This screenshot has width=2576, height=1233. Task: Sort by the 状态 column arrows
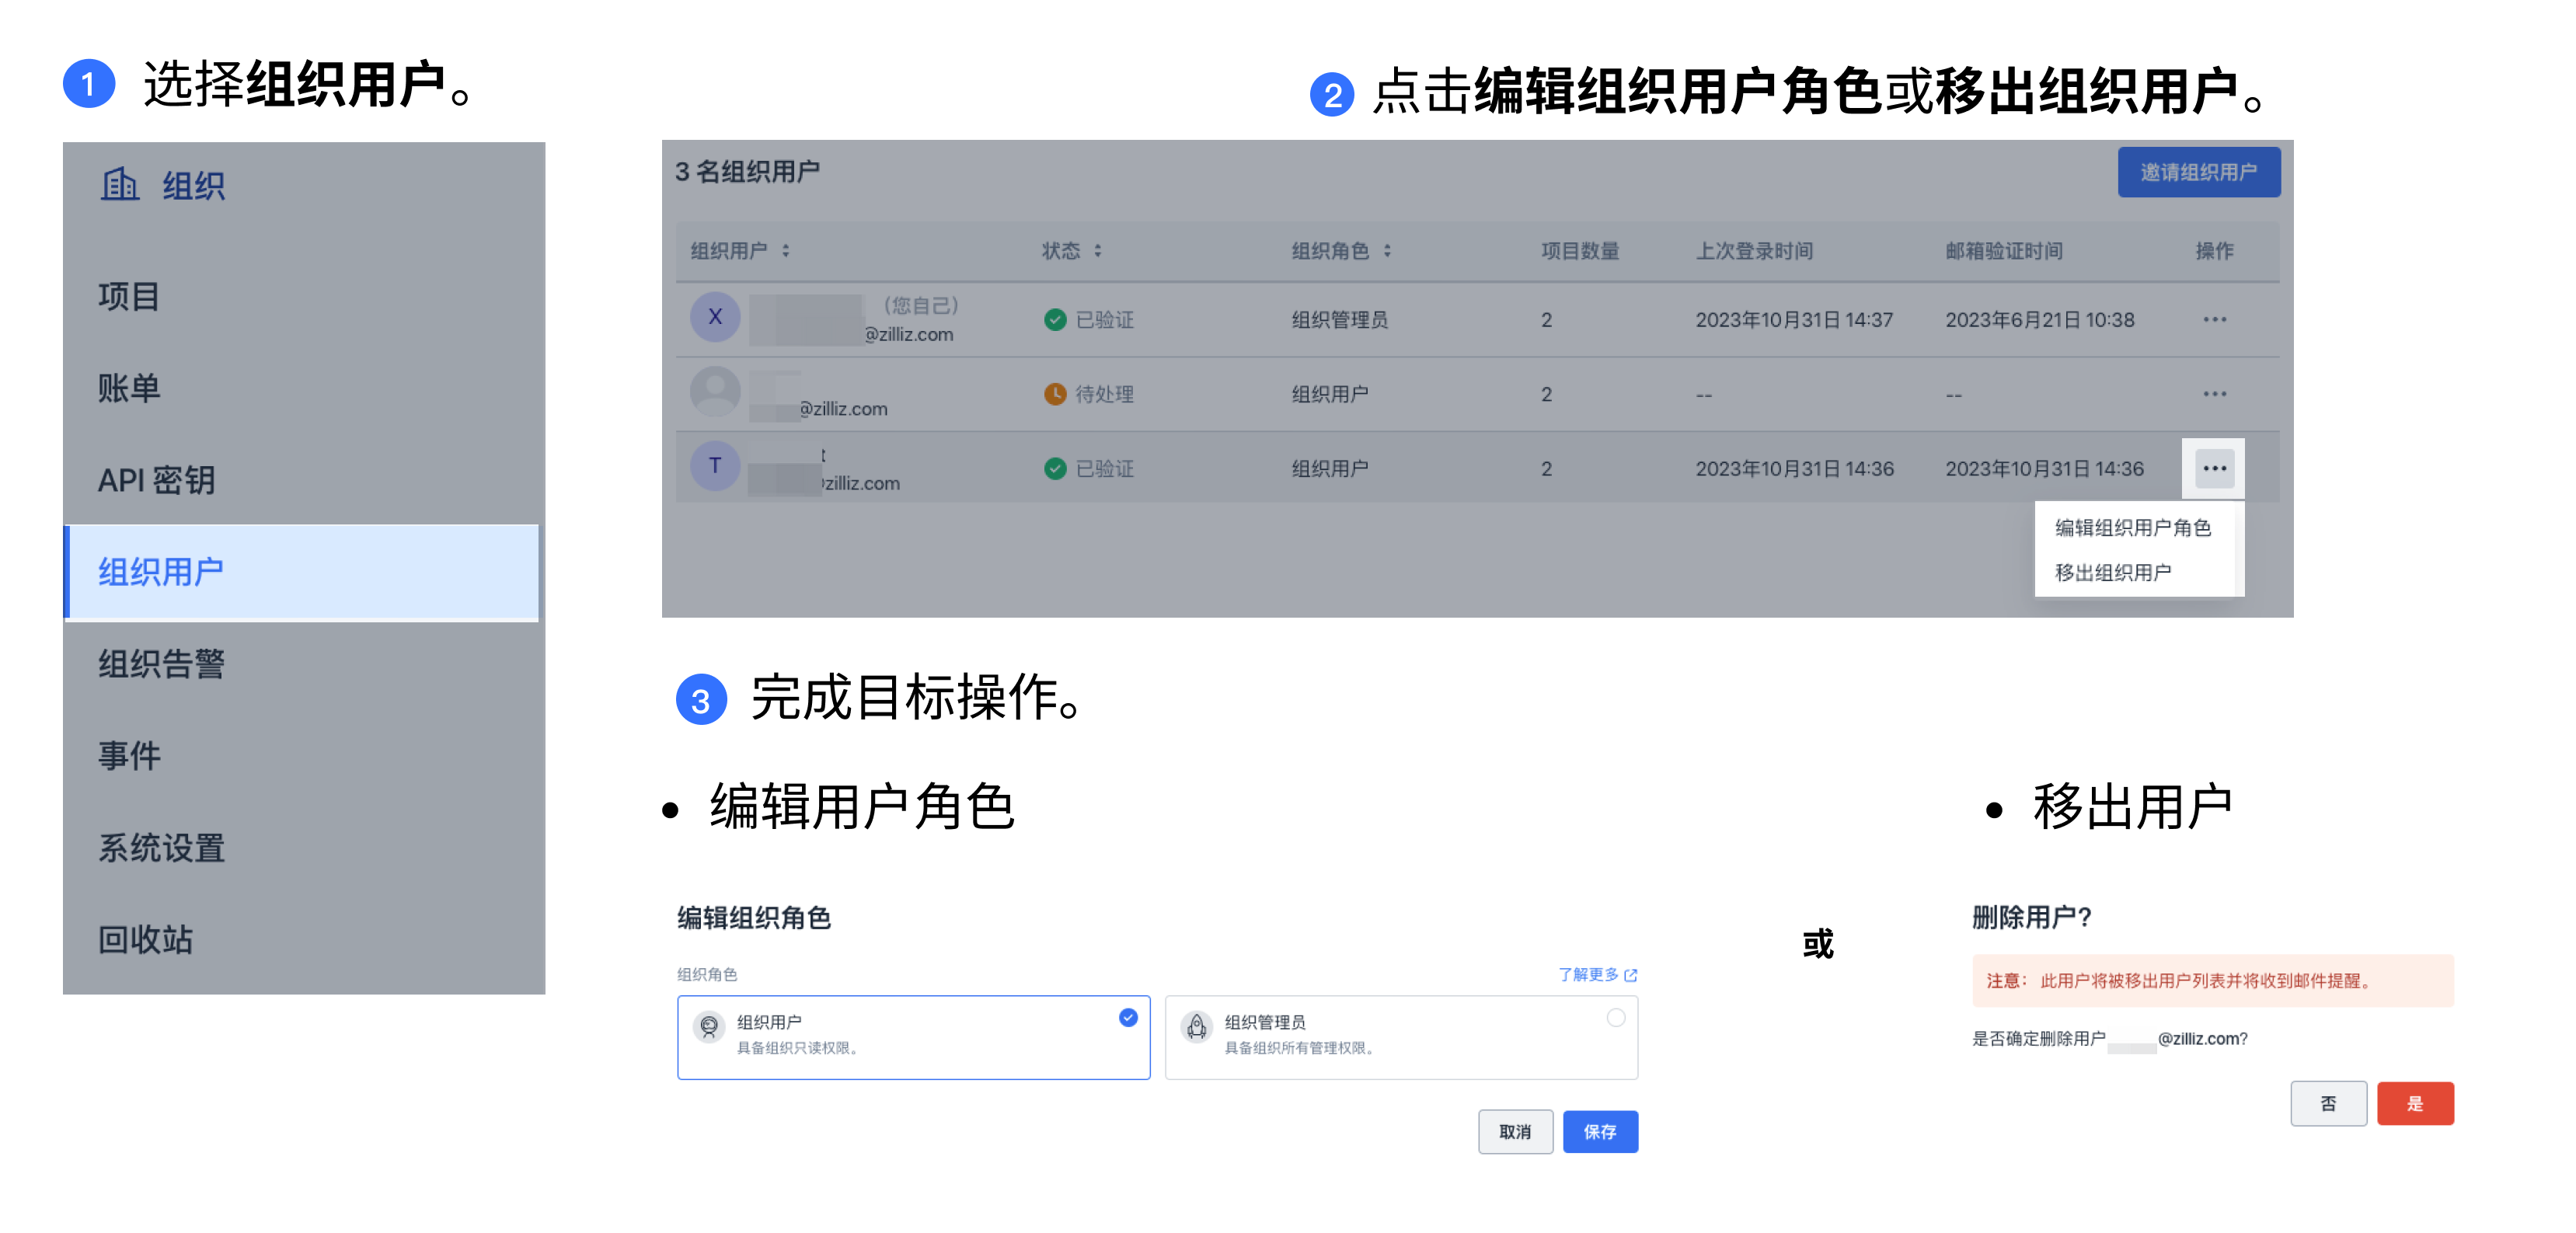point(1097,251)
